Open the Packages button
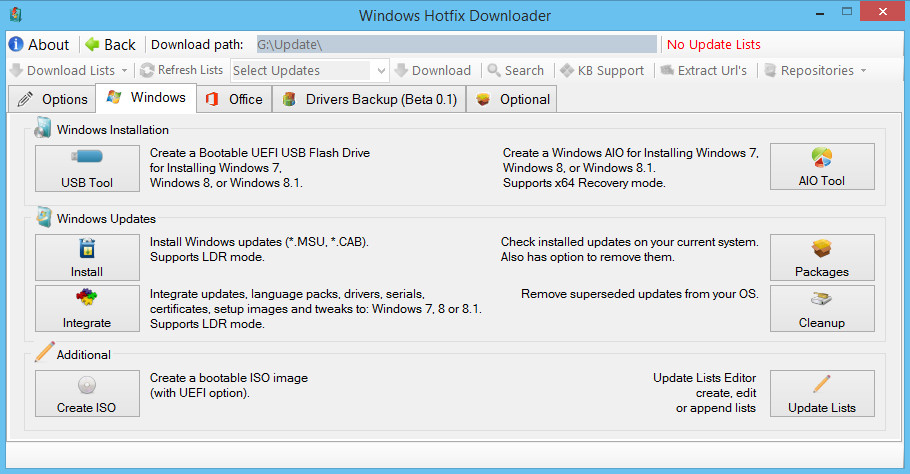This screenshot has width=910, height=474. pos(822,258)
